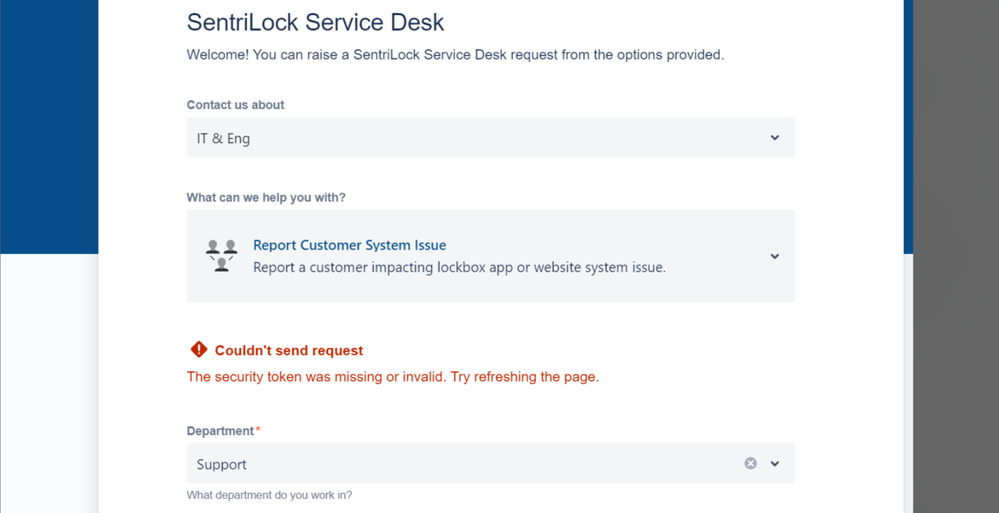Screen dimensions: 999x513
Task: Click the SentriLock Service Desk heading
Action: point(315,23)
